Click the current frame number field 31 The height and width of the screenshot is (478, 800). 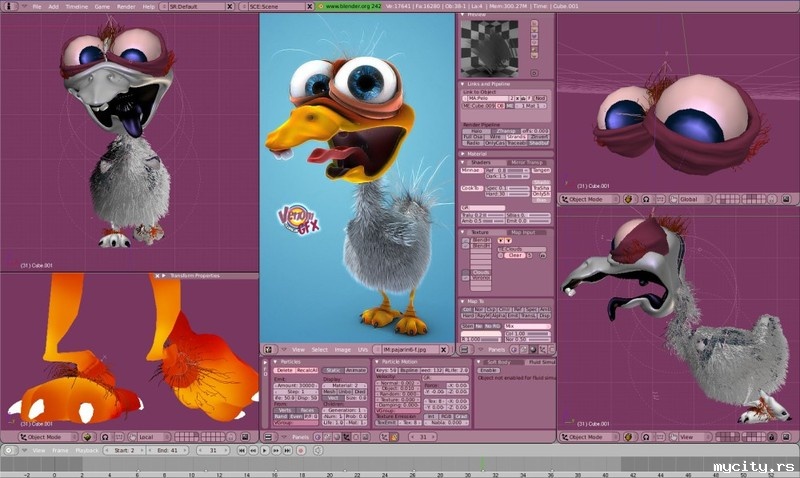213,451
